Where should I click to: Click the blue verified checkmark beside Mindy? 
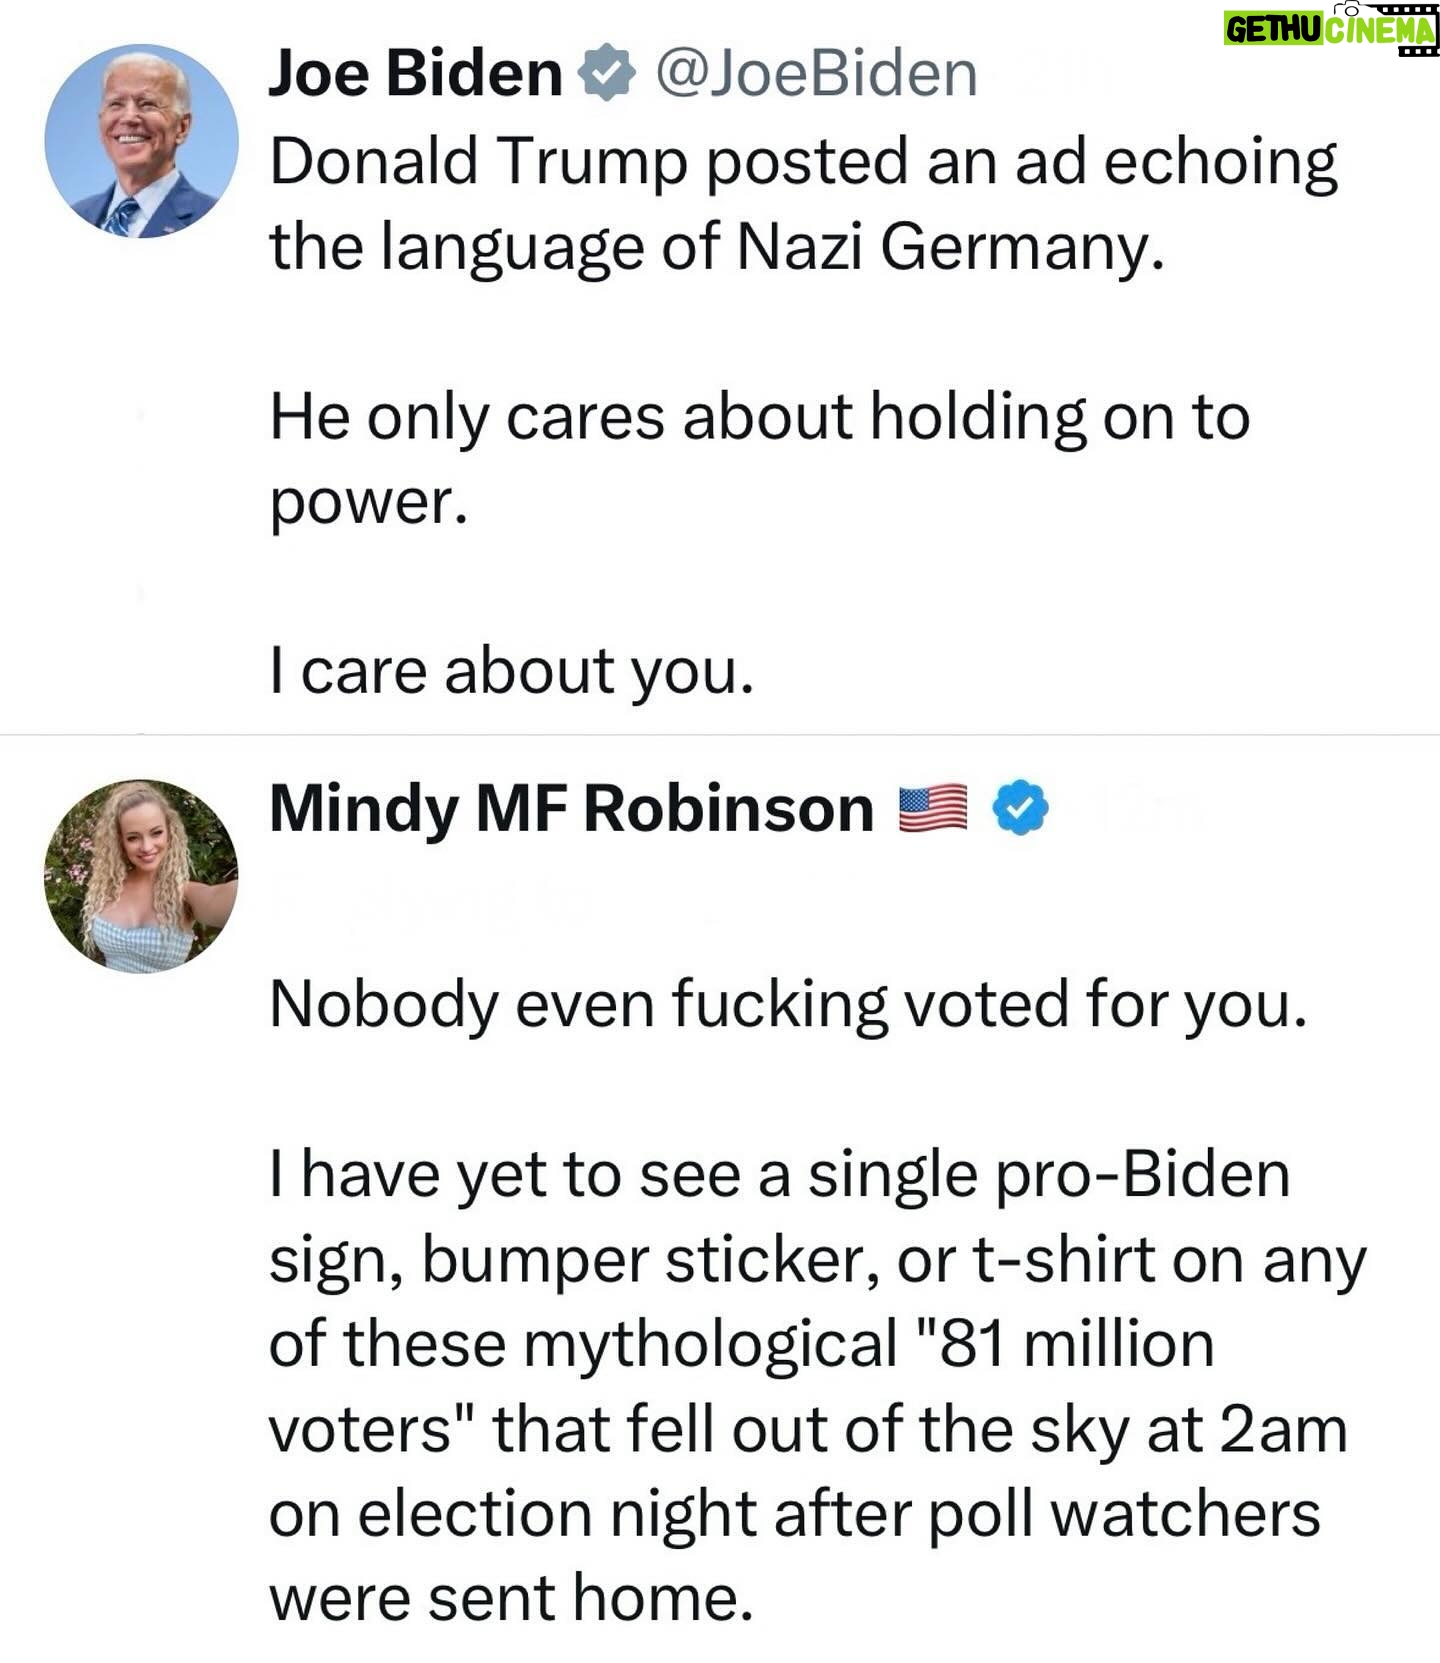[x=1020, y=808]
